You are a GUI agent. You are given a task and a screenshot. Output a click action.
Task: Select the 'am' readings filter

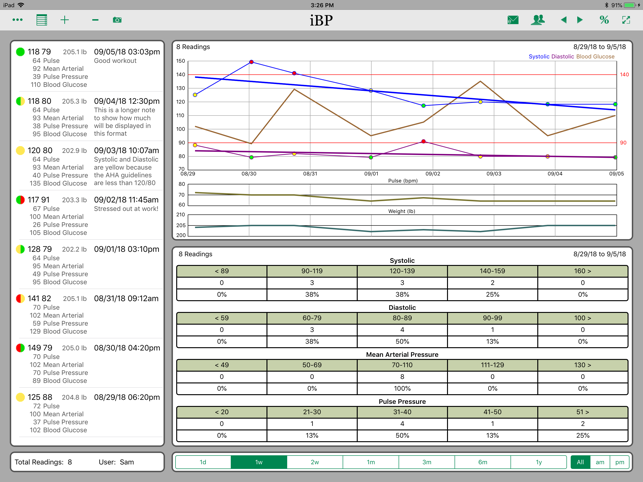600,462
